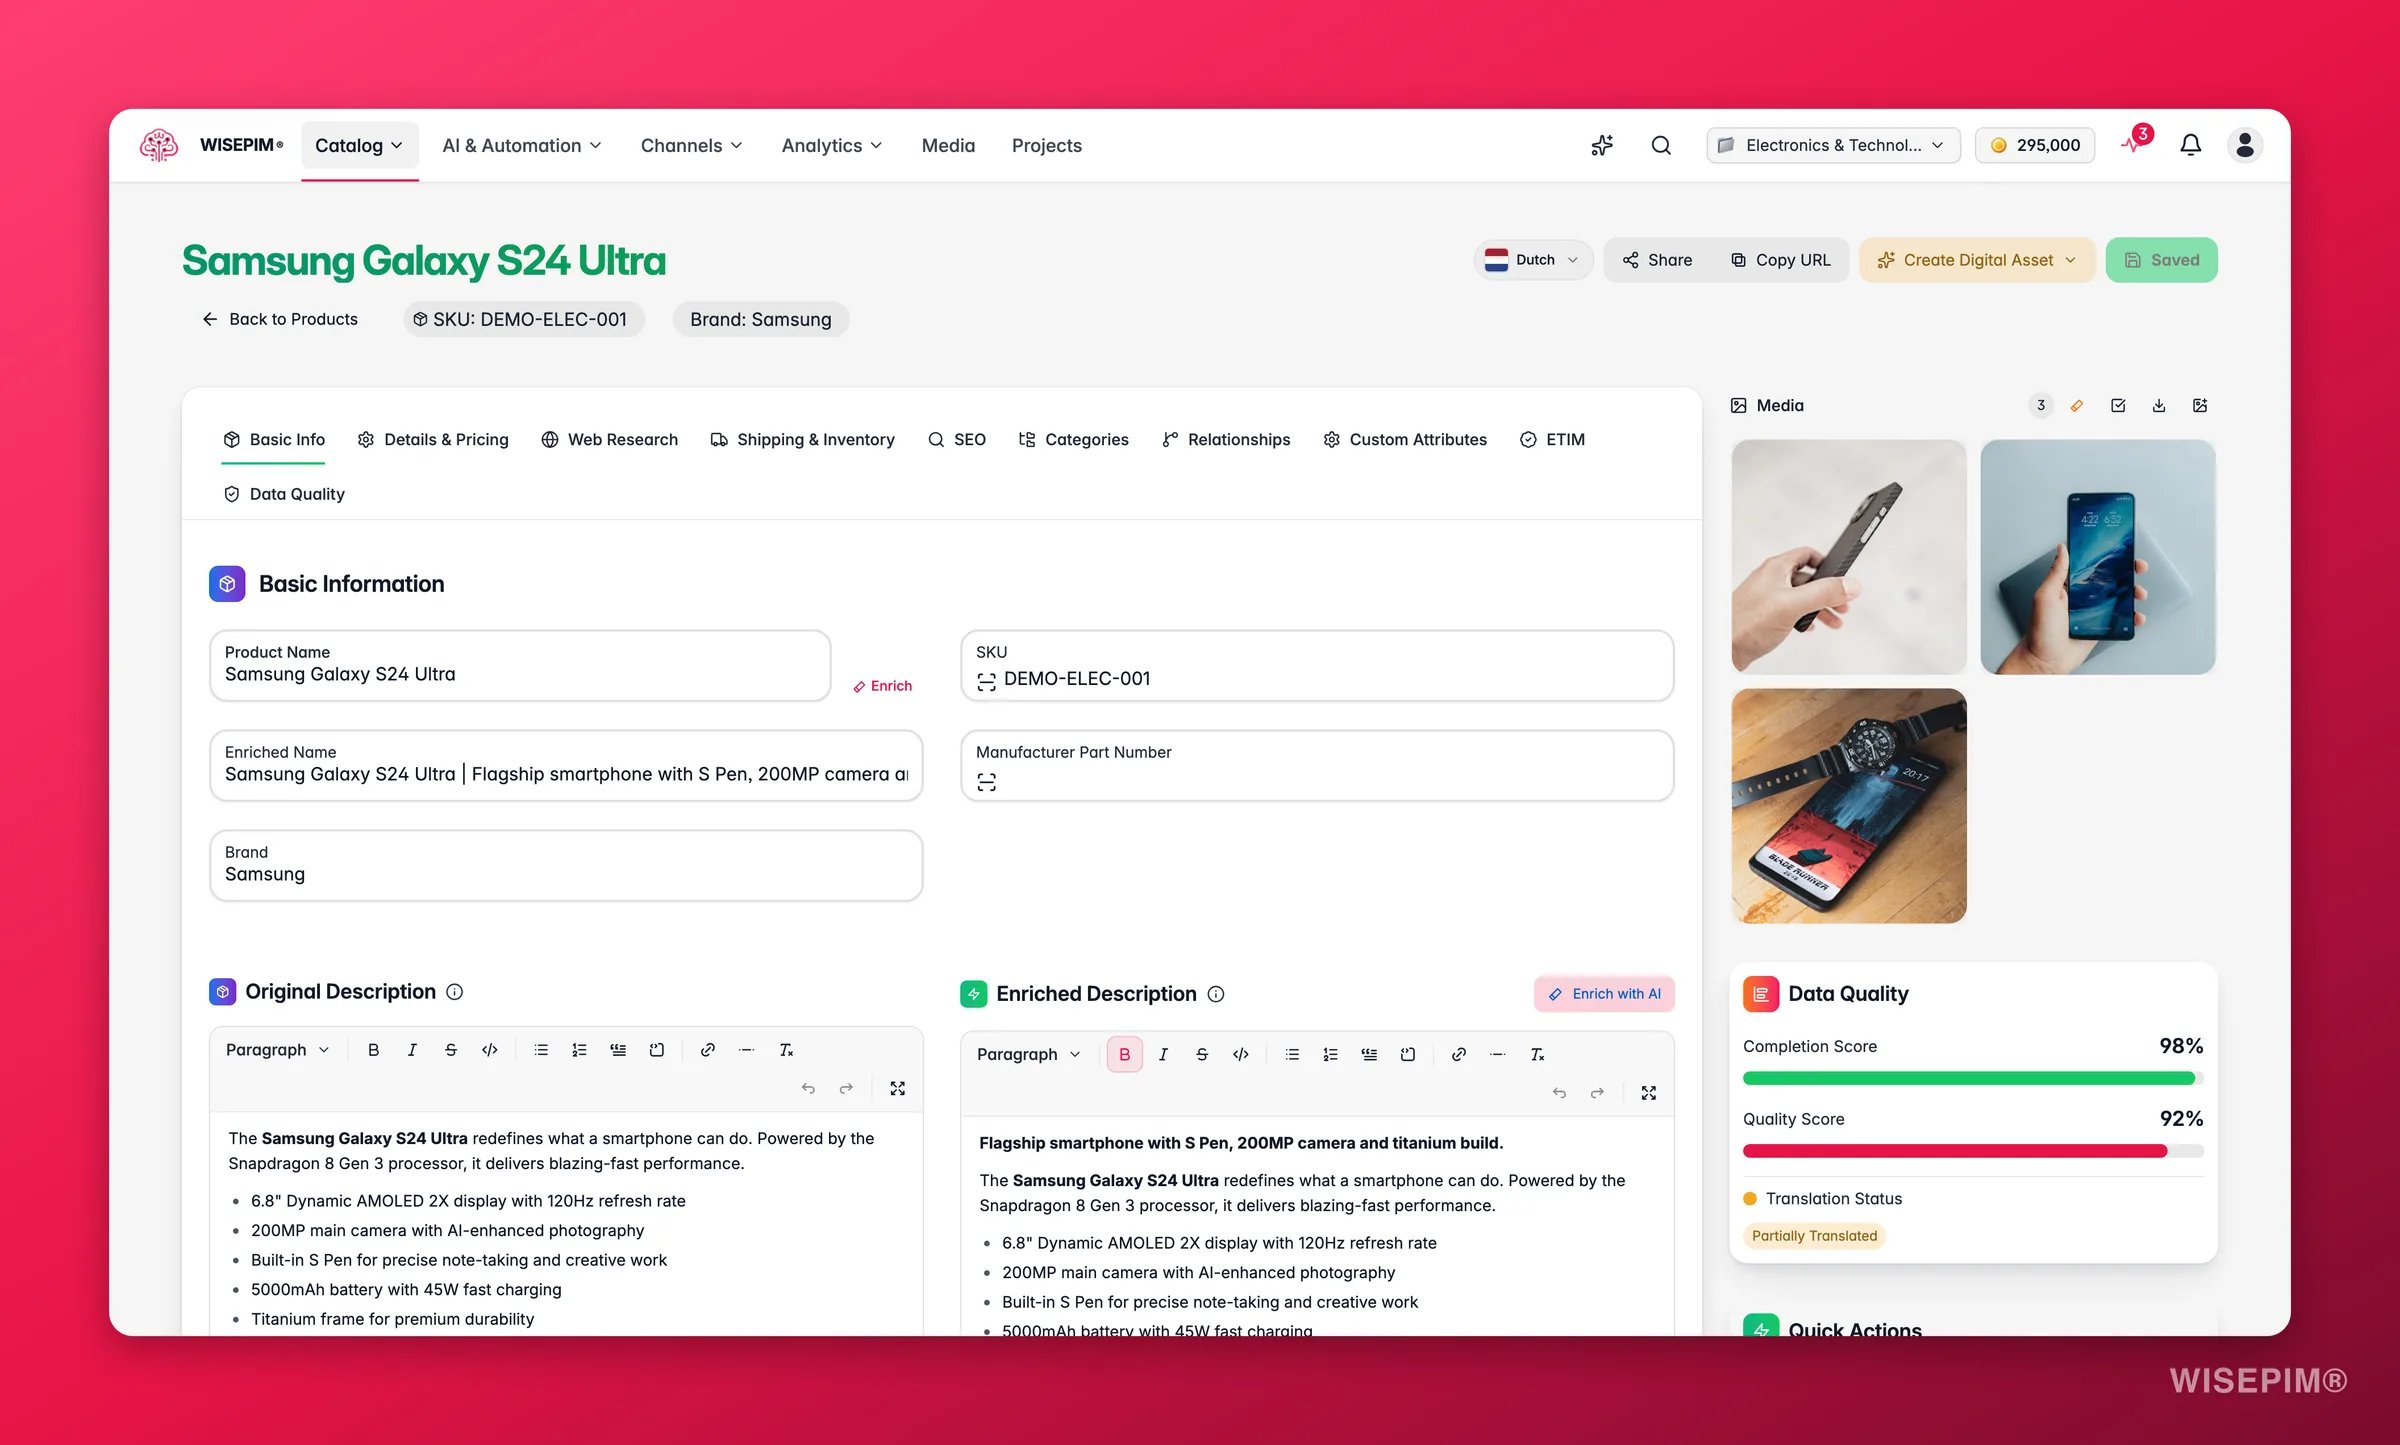Click the search magnifier icon

(x=1661, y=145)
